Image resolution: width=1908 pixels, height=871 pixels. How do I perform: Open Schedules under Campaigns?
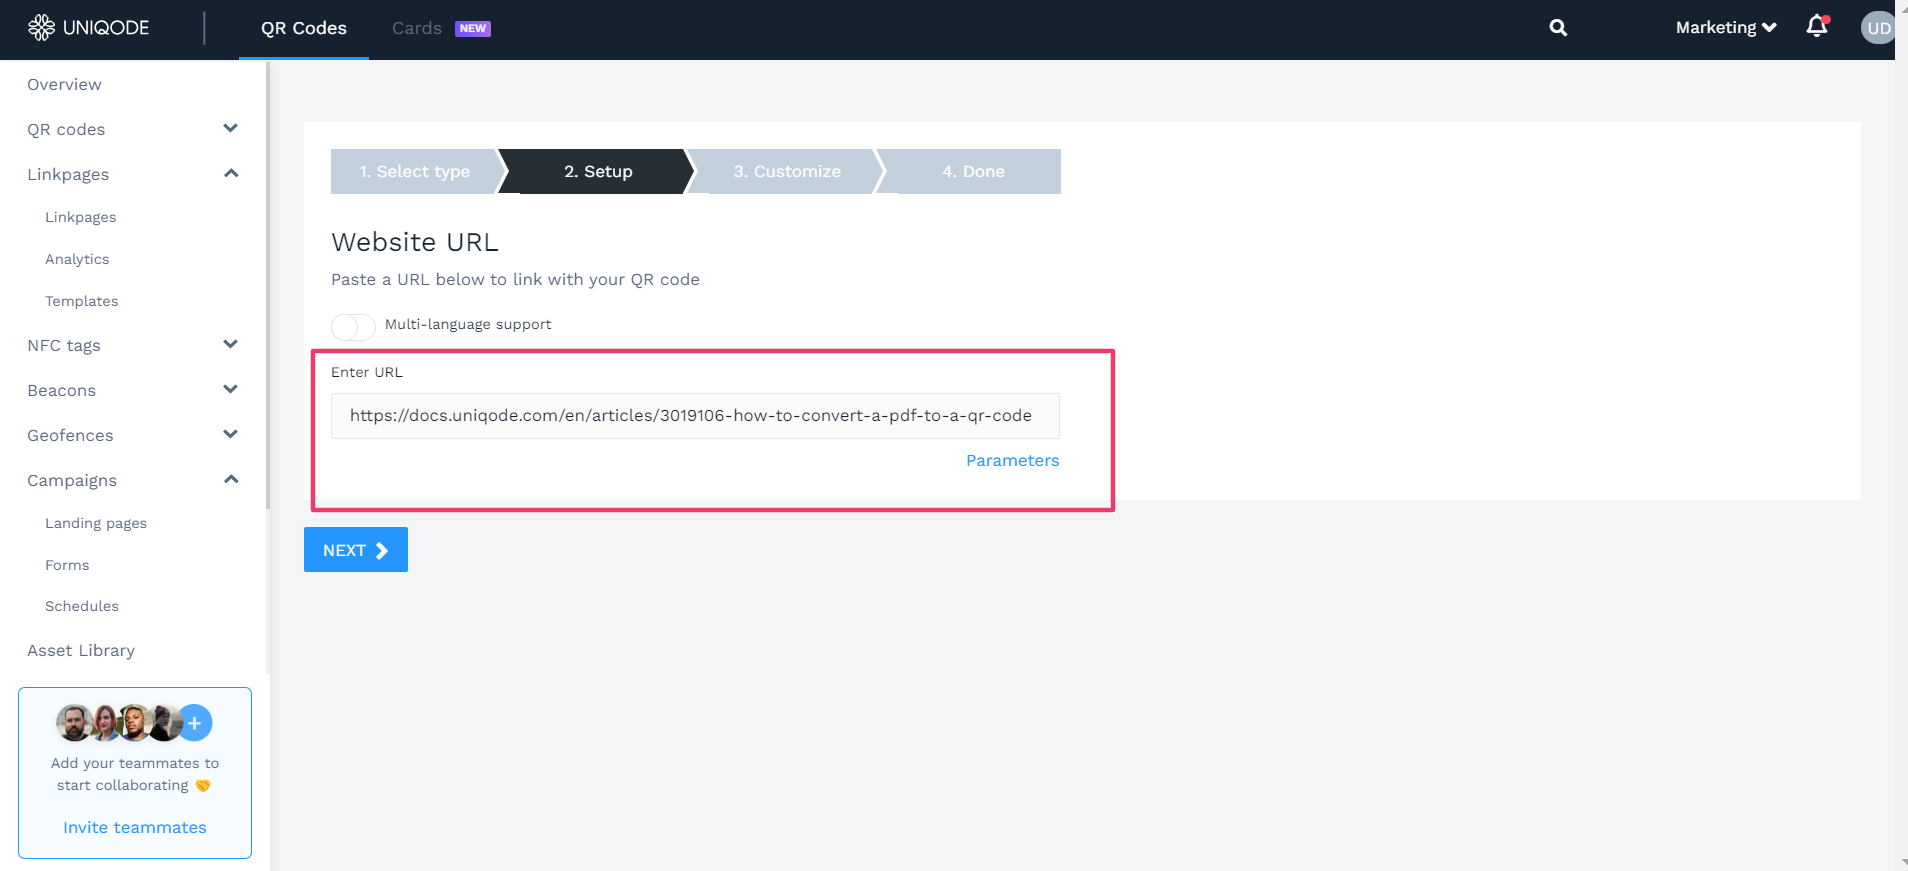pyautogui.click(x=82, y=606)
